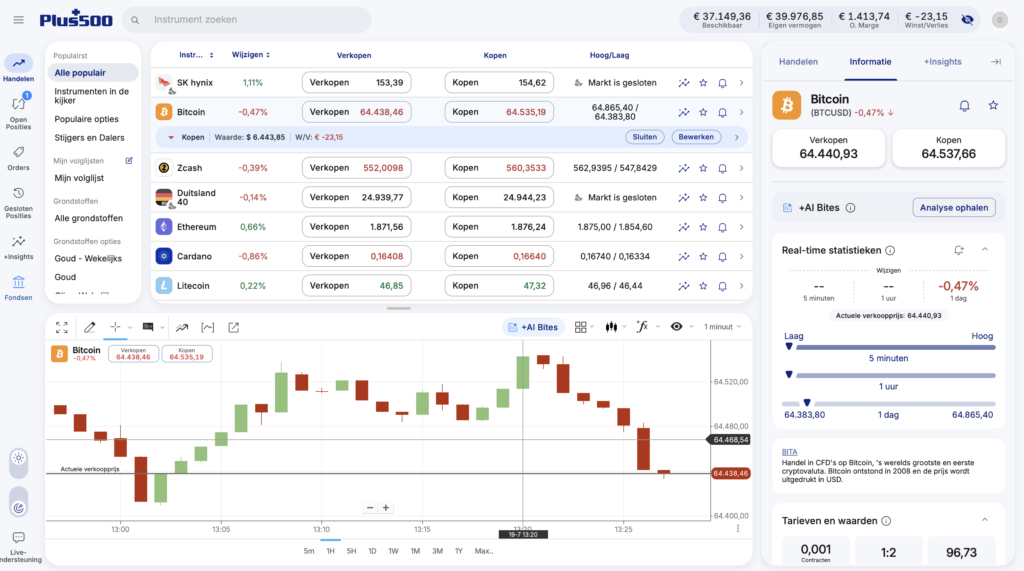Click Sluiten on Bitcoin position

[x=645, y=137]
